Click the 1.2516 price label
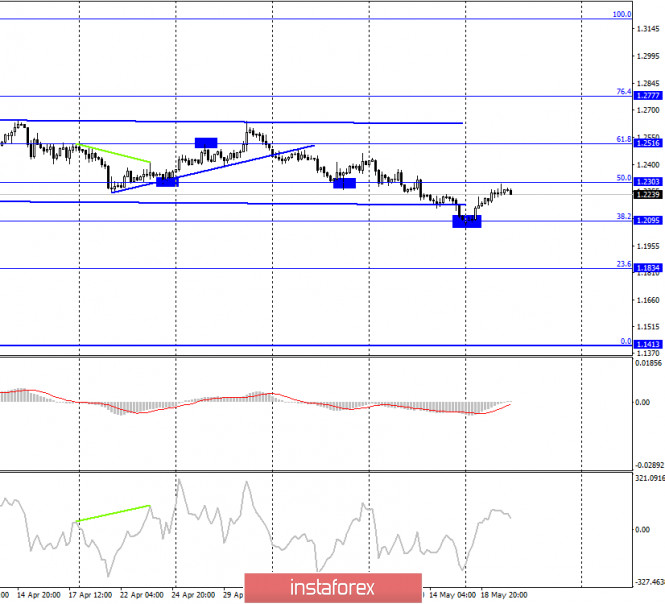The width and height of the screenshot is (665, 604). pyautogui.click(x=648, y=144)
